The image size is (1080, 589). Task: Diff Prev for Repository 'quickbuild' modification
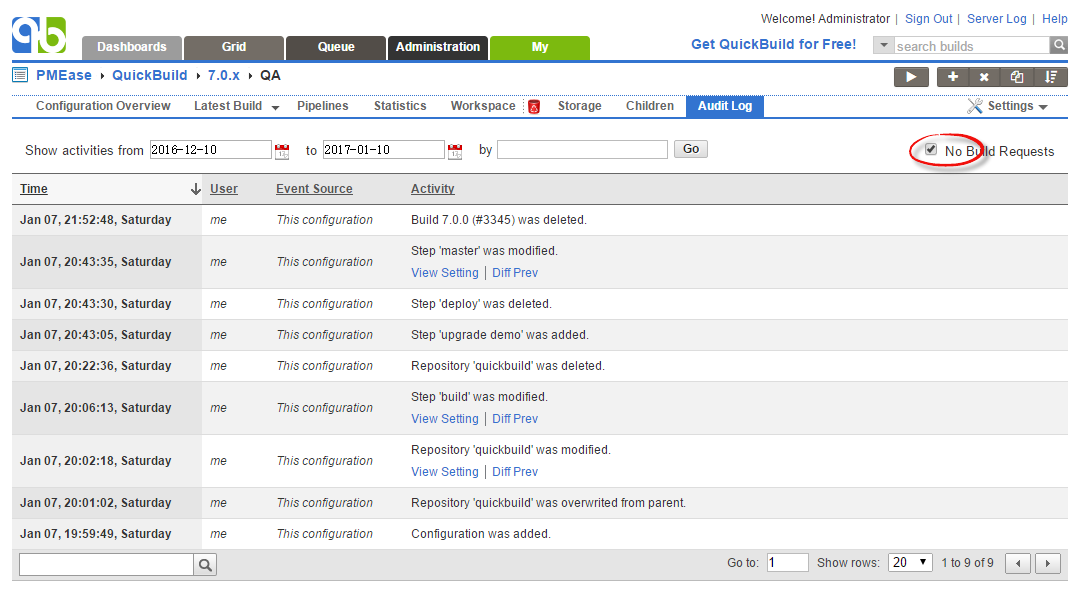pos(515,472)
